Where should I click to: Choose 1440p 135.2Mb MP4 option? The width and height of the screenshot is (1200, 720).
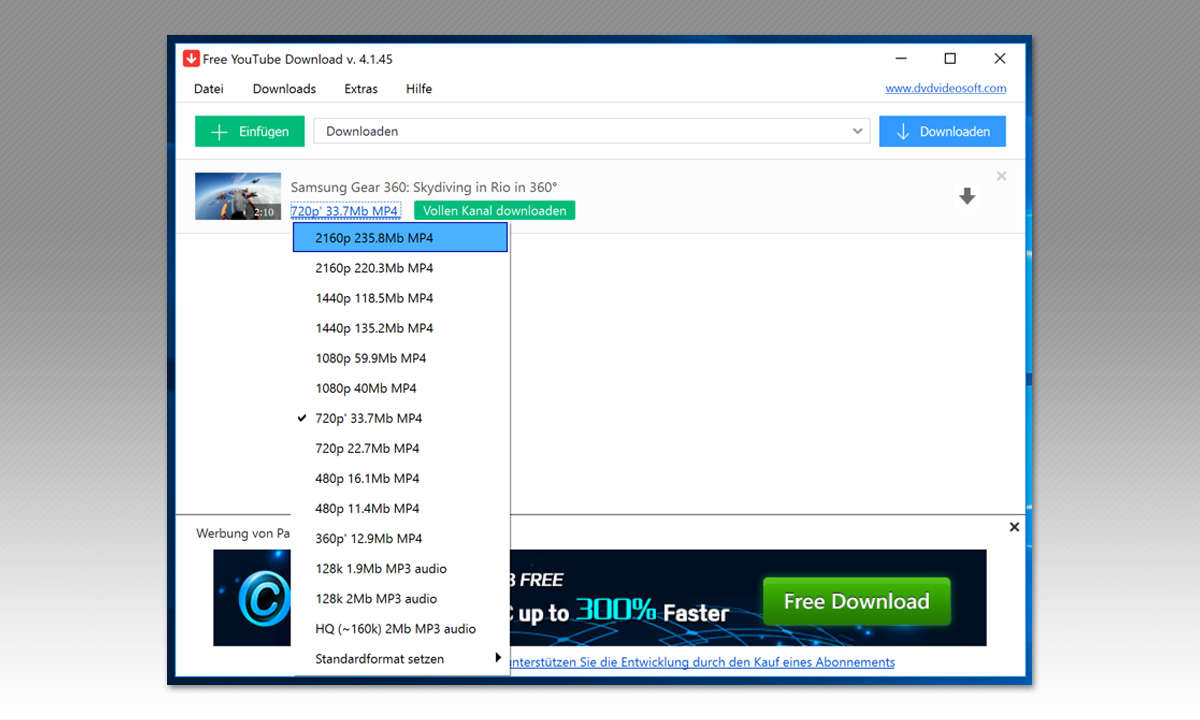[x=401, y=328]
